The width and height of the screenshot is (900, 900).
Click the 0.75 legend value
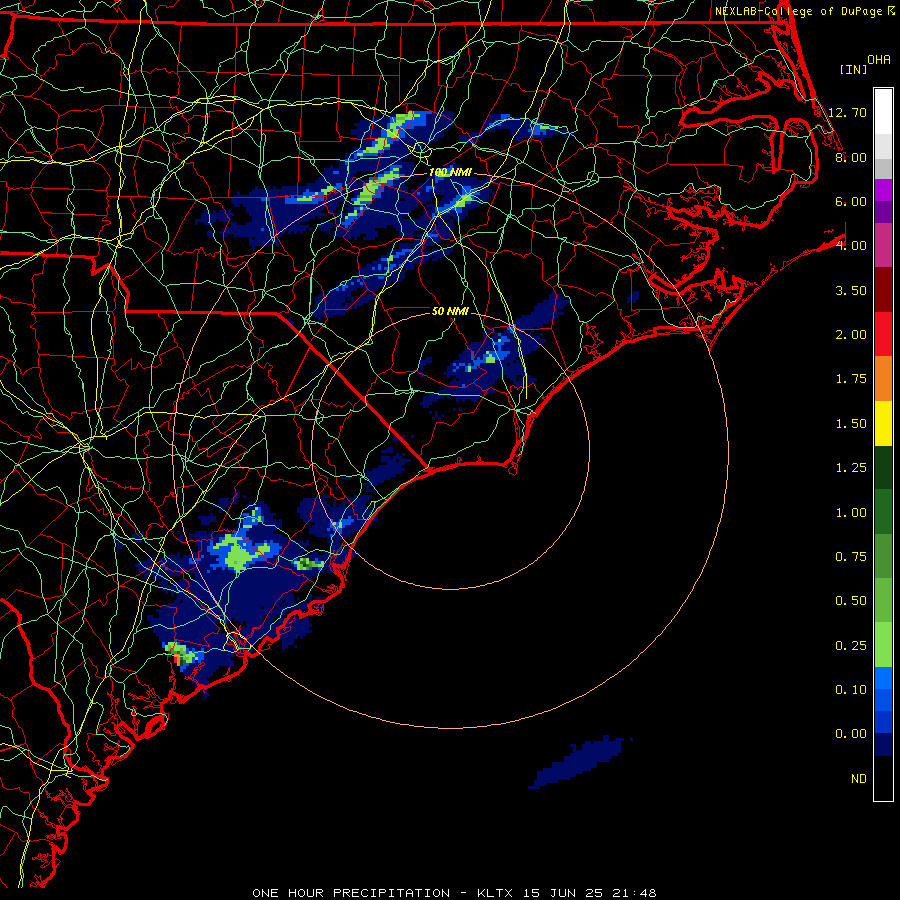tap(851, 557)
